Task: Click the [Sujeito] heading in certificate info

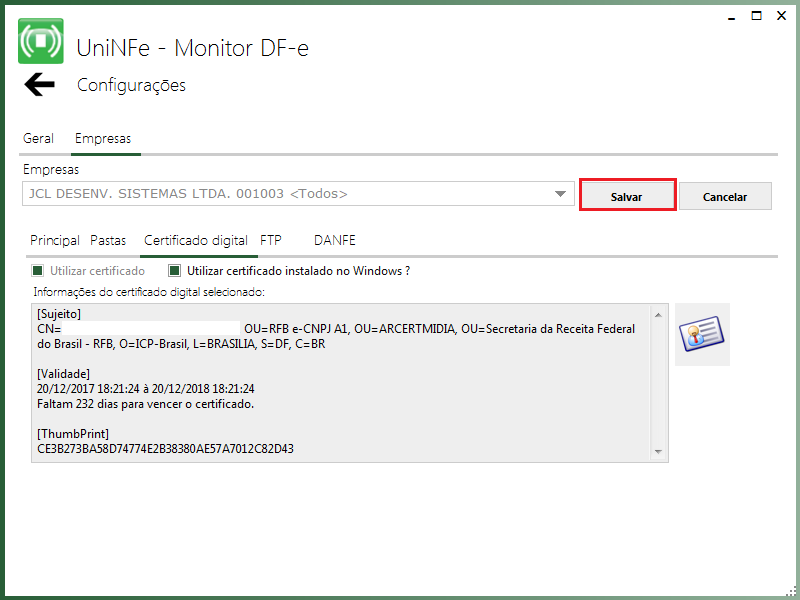Action: point(59,314)
